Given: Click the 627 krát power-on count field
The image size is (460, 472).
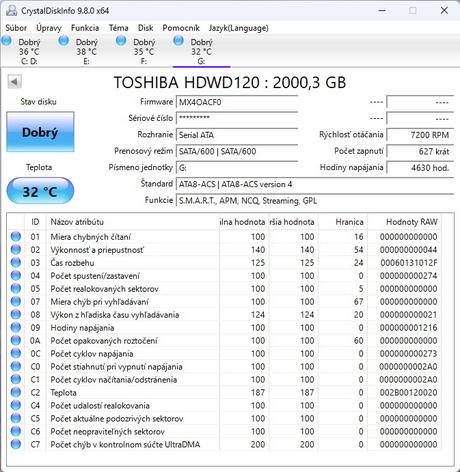Looking at the screenshot, I should [420, 151].
